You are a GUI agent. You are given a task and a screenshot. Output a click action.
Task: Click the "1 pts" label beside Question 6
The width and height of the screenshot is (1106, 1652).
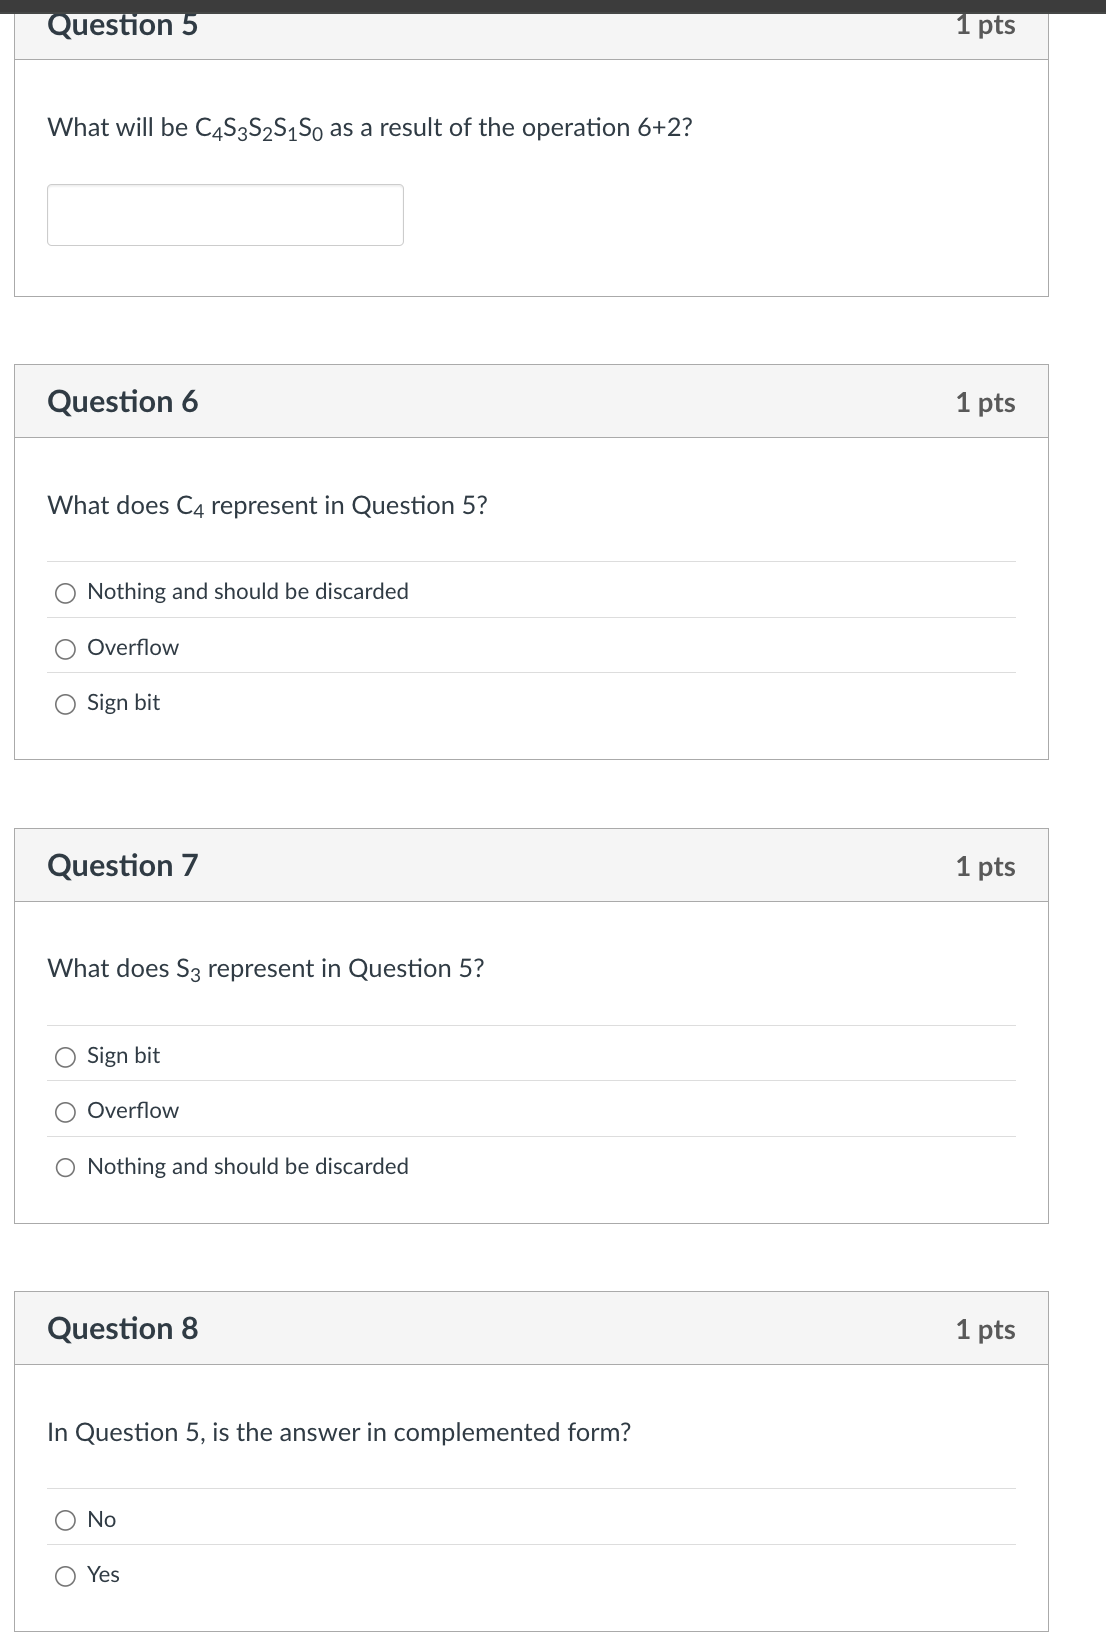[986, 401]
